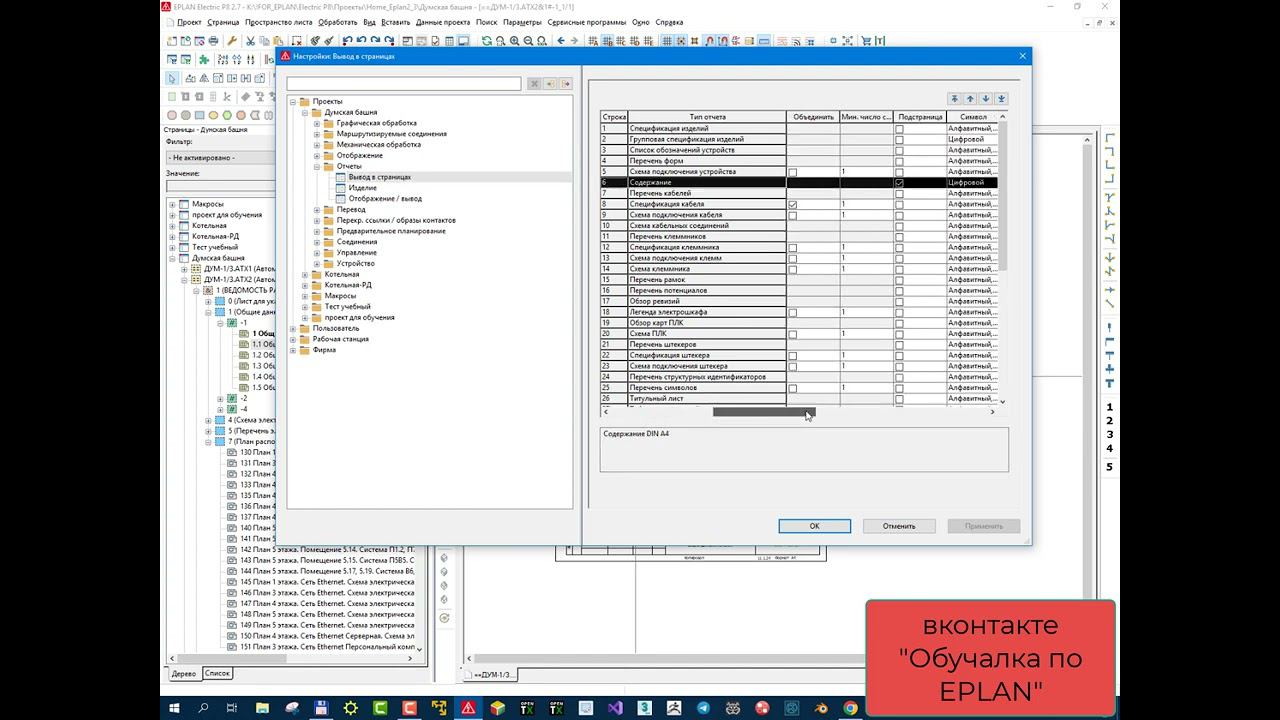The height and width of the screenshot is (720, 1280).
Task: Check Объединить for Схема подключения кабеля
Action: (x=793, y=215)
